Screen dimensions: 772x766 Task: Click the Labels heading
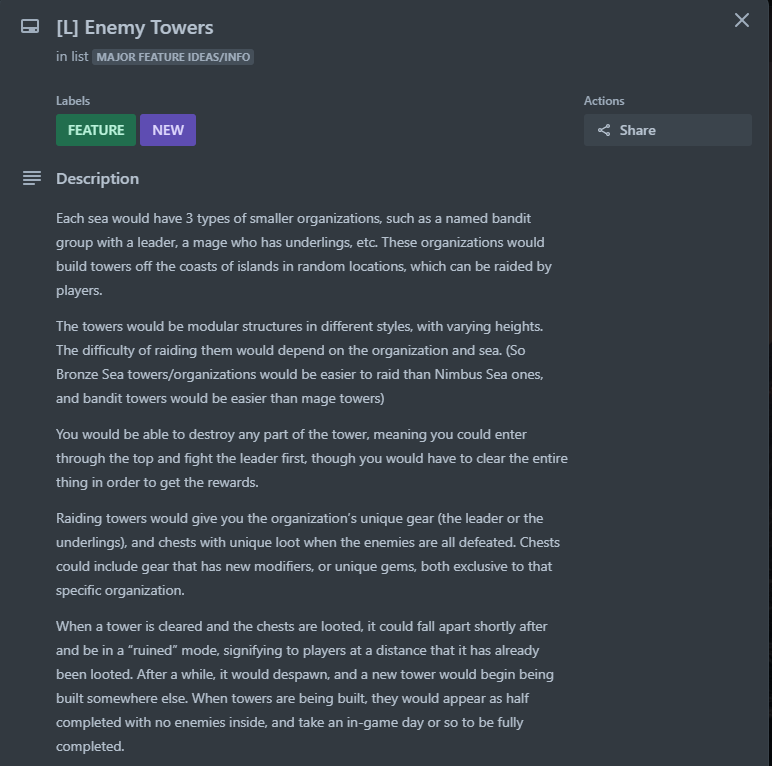coord(73,100)
